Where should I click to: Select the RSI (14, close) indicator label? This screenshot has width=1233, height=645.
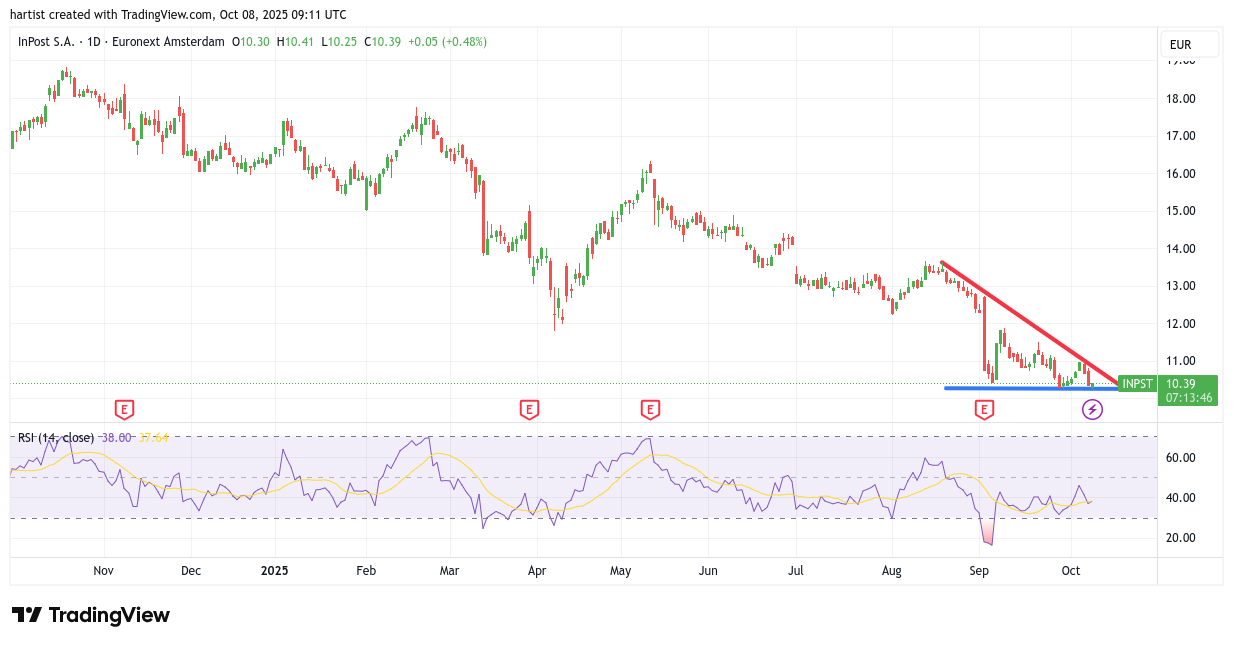tap(56, 437)
